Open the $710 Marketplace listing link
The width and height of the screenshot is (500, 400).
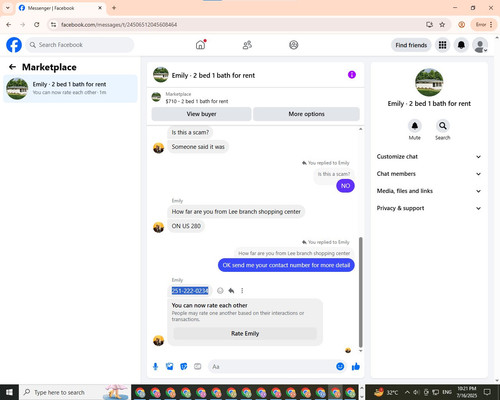coord(197,101)
